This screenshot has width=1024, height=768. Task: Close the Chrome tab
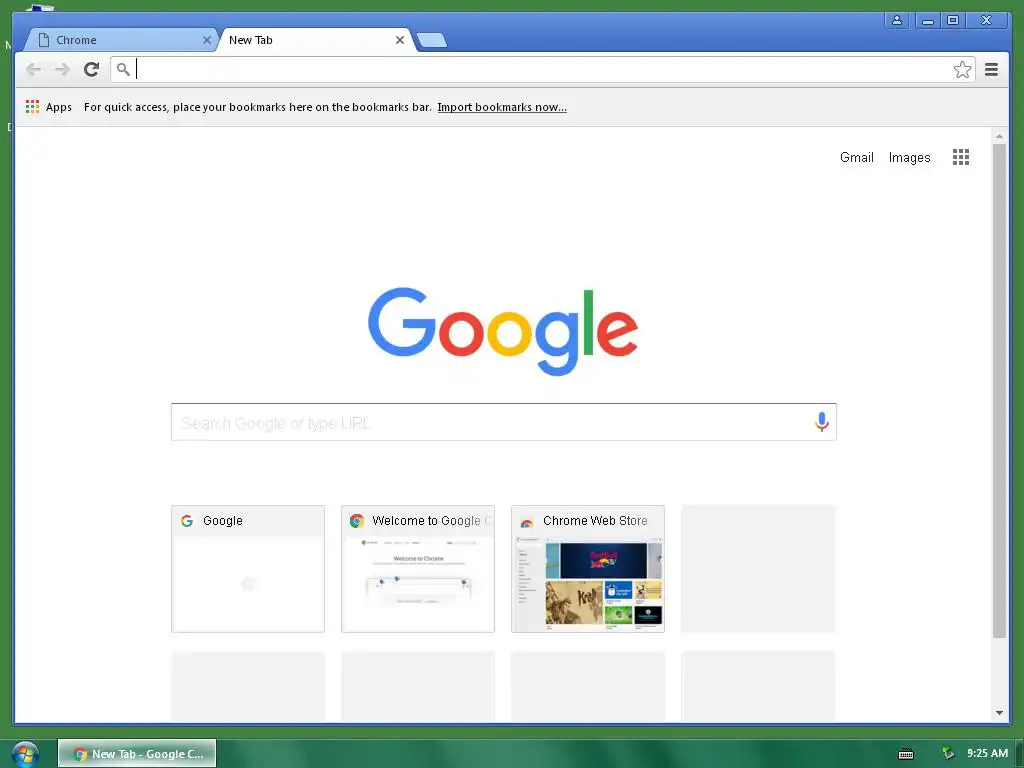pyautogui.click(x=206, y=40)
